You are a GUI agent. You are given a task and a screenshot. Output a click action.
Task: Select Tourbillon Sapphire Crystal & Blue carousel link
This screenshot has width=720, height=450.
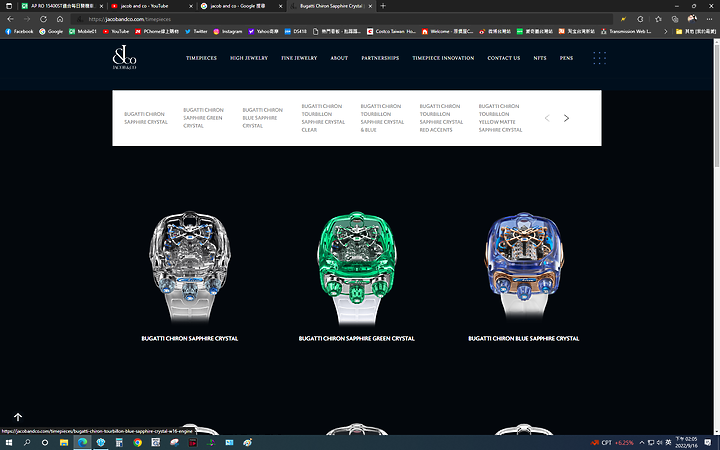tap(382, 118)
